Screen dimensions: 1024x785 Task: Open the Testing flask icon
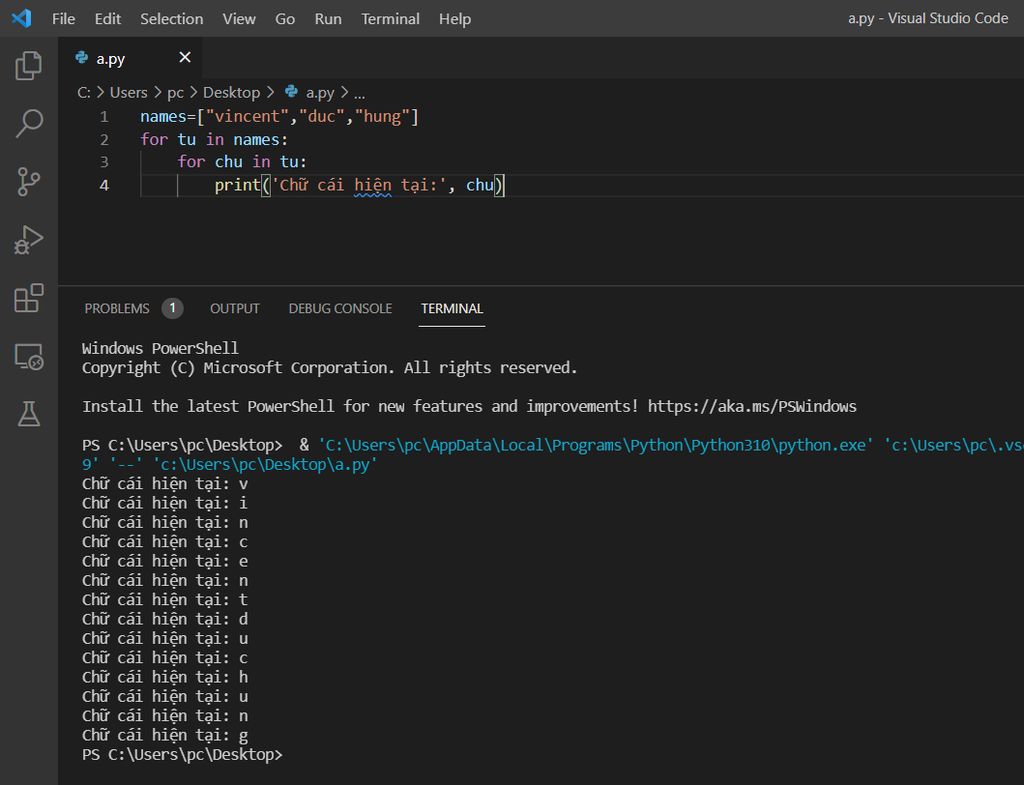pyautogui.click(x=29, y=413)
